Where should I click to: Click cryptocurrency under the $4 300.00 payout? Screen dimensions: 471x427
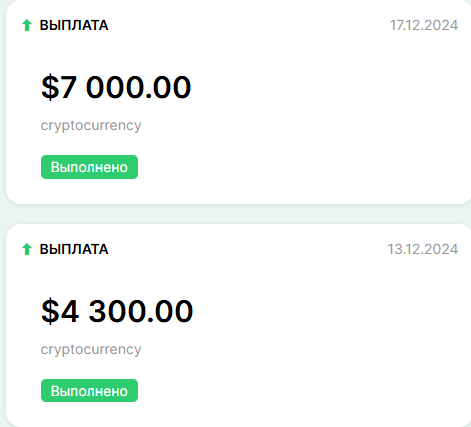point(91,350)
